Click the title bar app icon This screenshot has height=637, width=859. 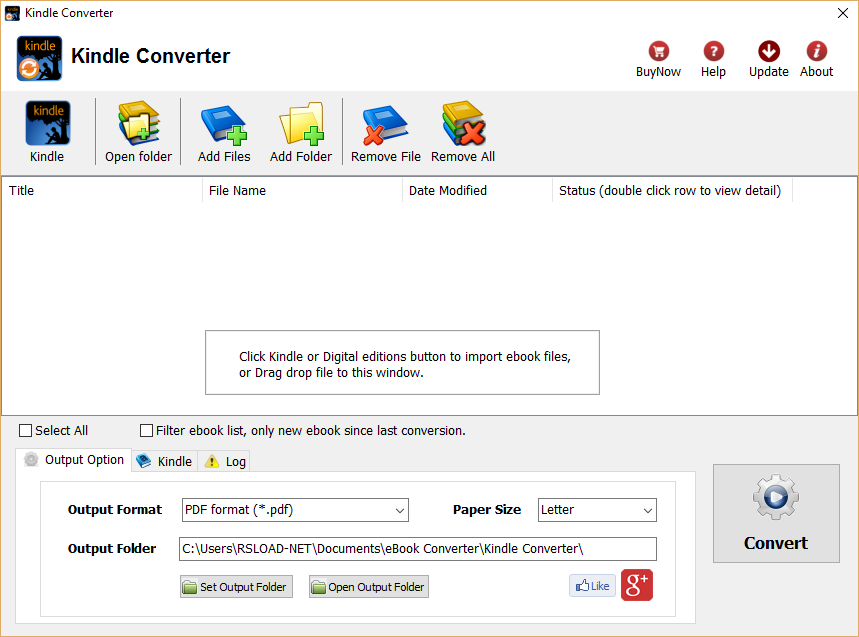pos(12,13)
